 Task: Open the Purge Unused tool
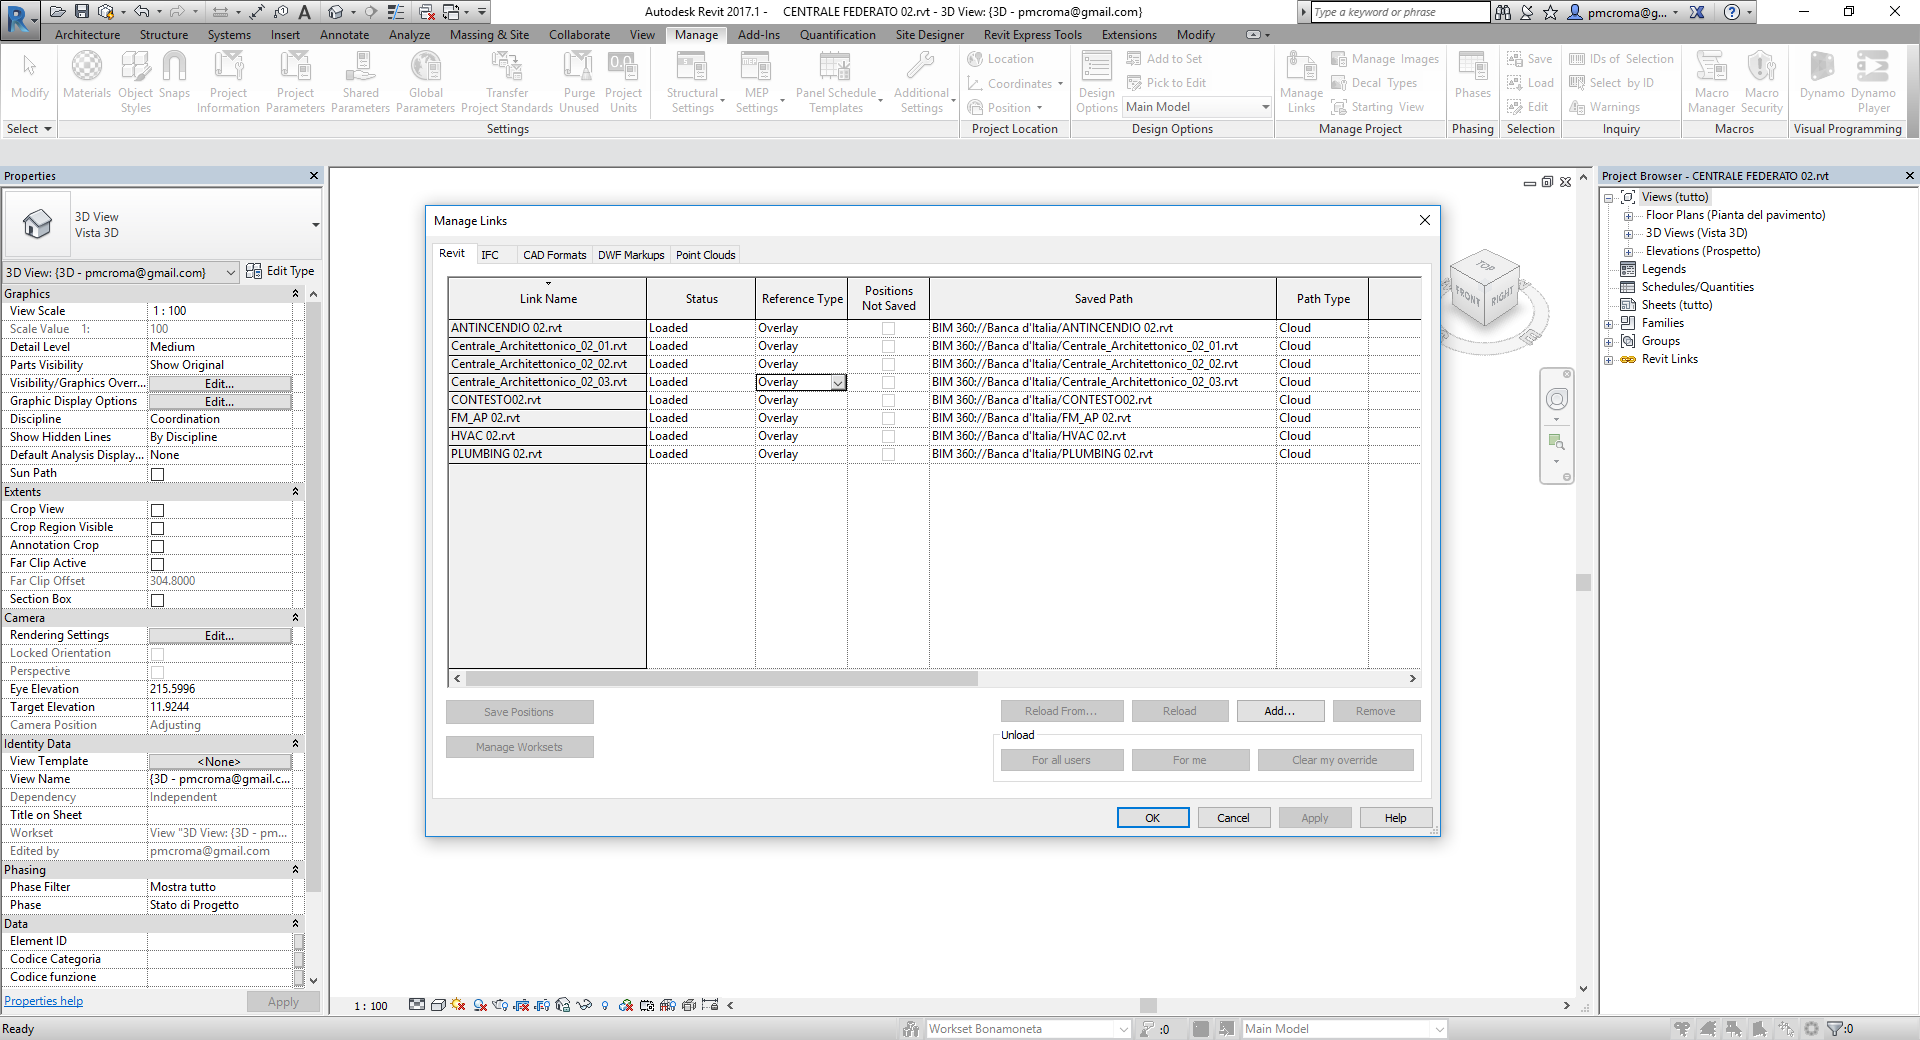[x=578, y=80]
